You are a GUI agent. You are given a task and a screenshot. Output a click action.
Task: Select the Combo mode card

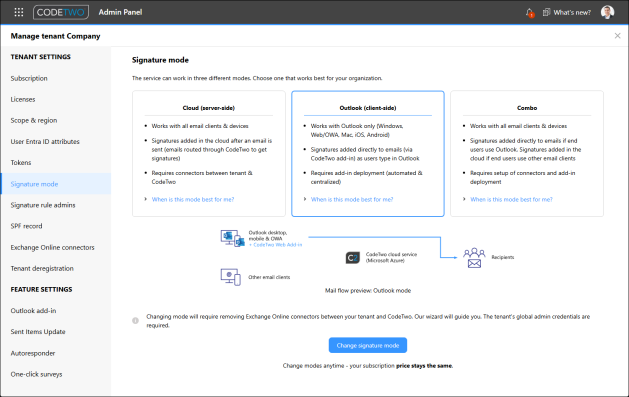527,154
